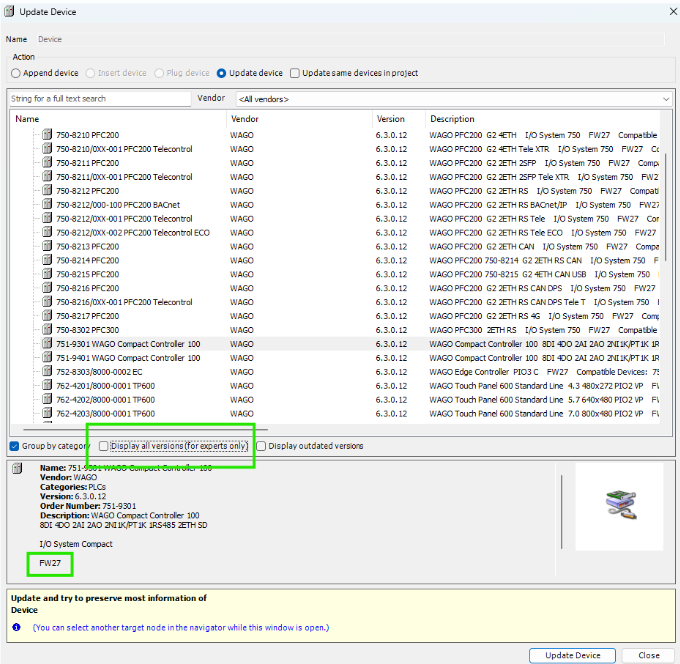Click the full text search field
Viewport: 680px width, 664px height.
tap(100, 99)
